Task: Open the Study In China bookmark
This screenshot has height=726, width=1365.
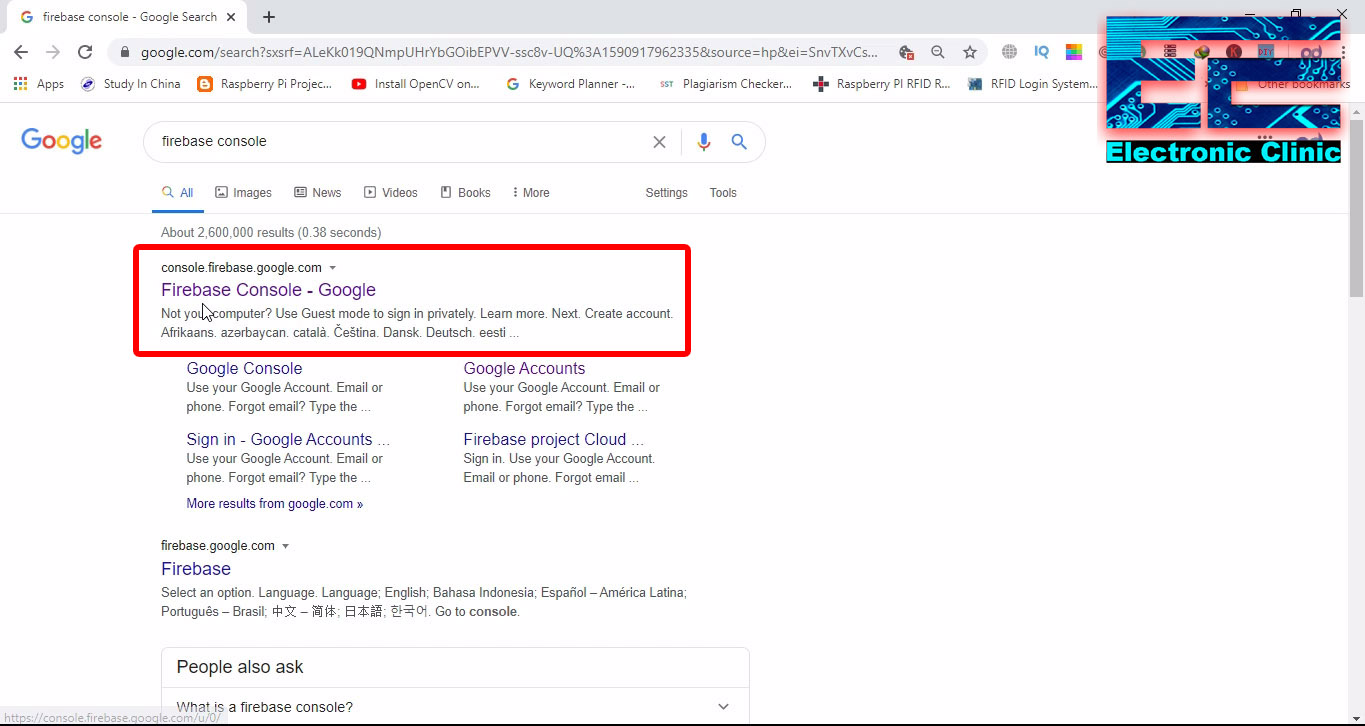Action: click(x=130, y=84)
